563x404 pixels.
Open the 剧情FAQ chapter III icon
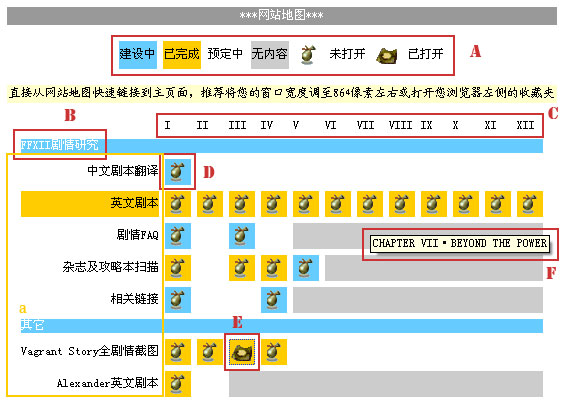tap(242, 236)
